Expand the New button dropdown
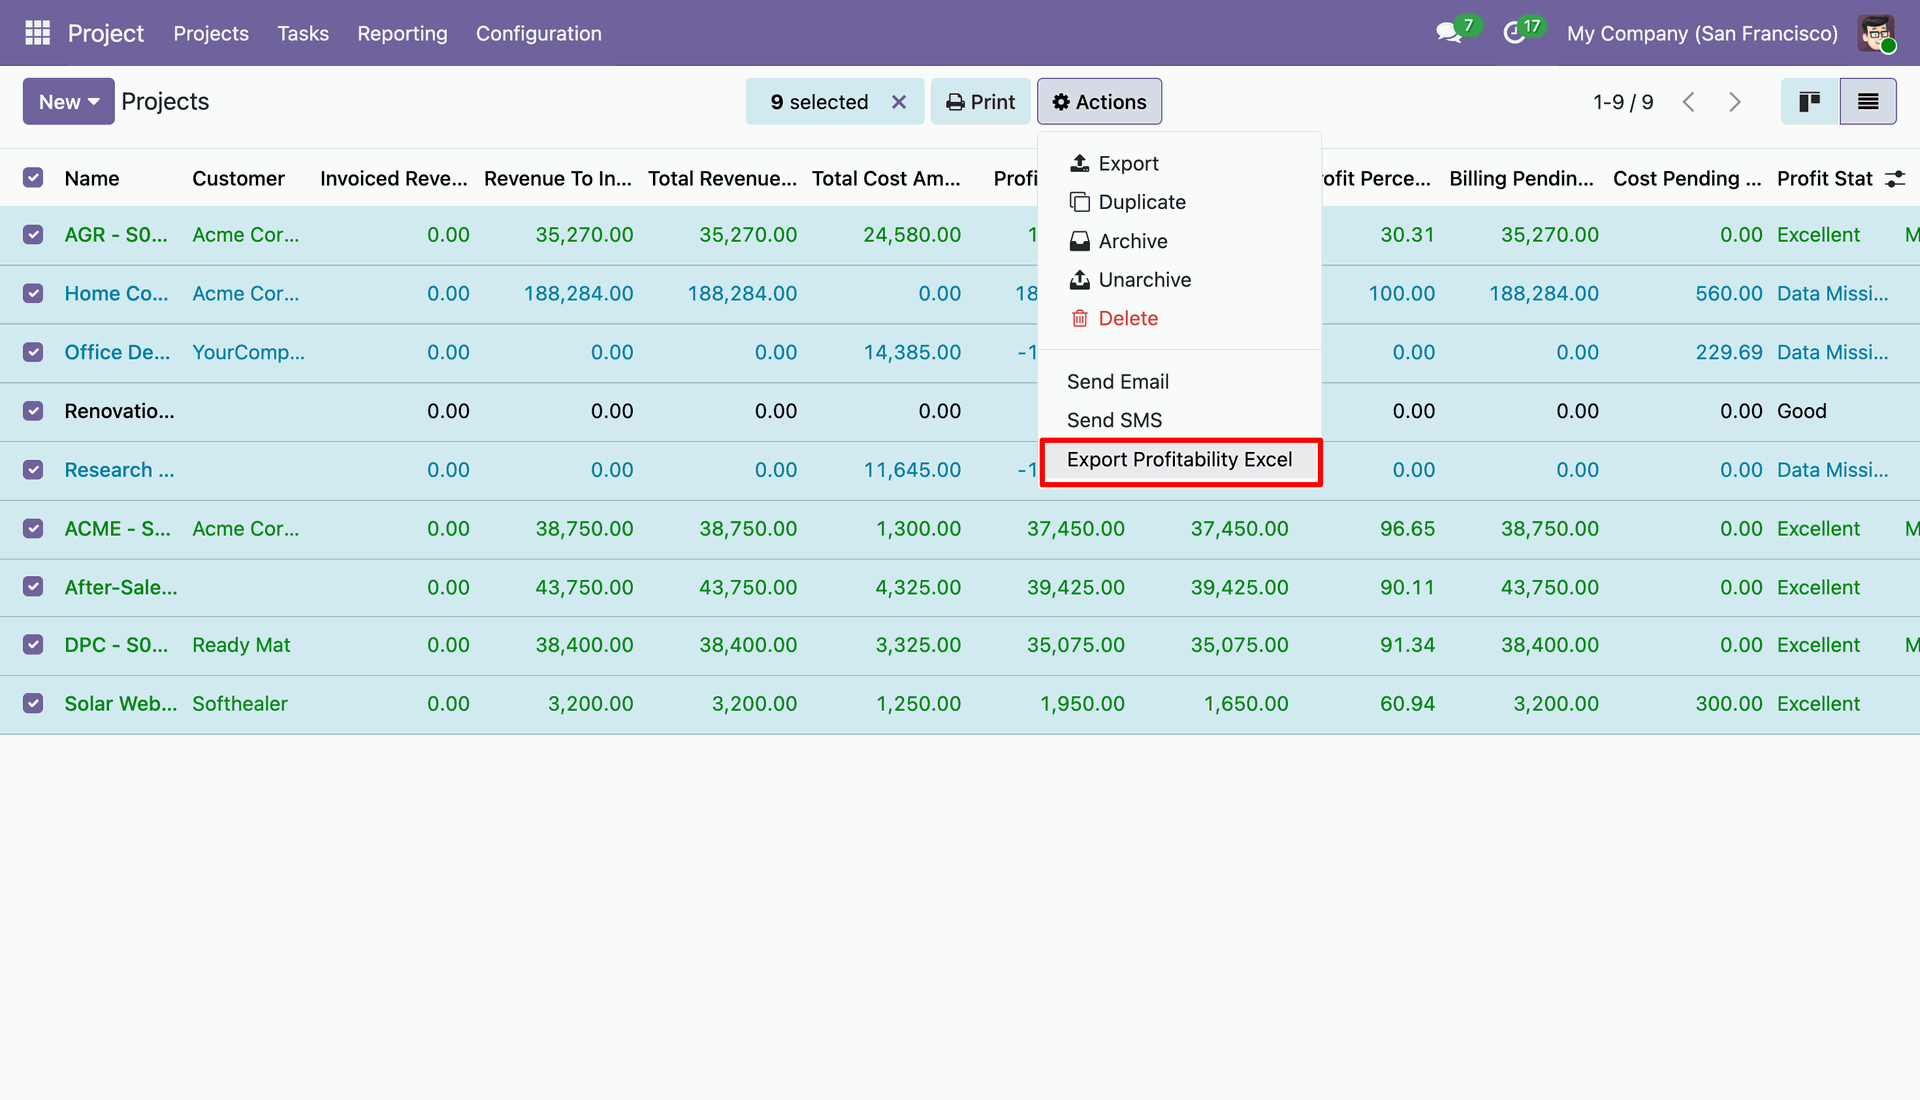This screenshot has height=1100, width=1920. pyautogui.click(x=68, y=102)
